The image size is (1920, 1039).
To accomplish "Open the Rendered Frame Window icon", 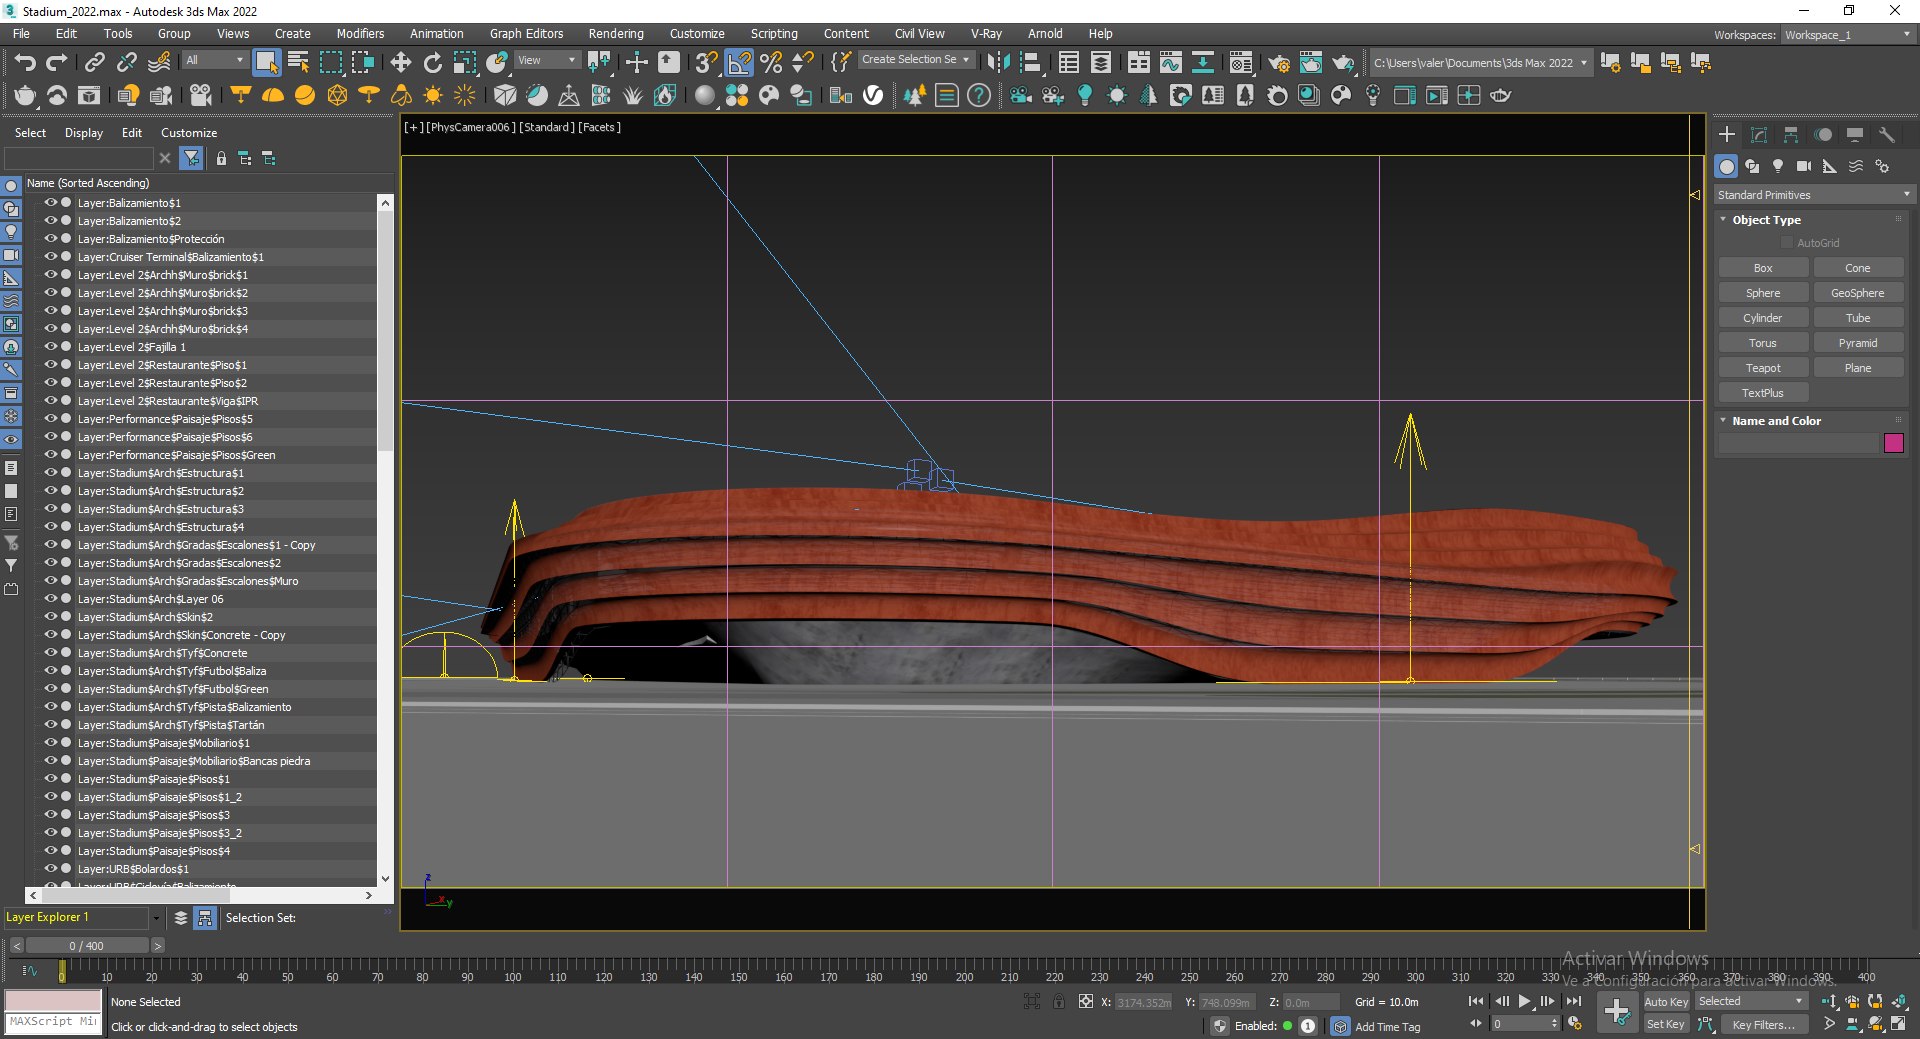I will coord(1310,62).
